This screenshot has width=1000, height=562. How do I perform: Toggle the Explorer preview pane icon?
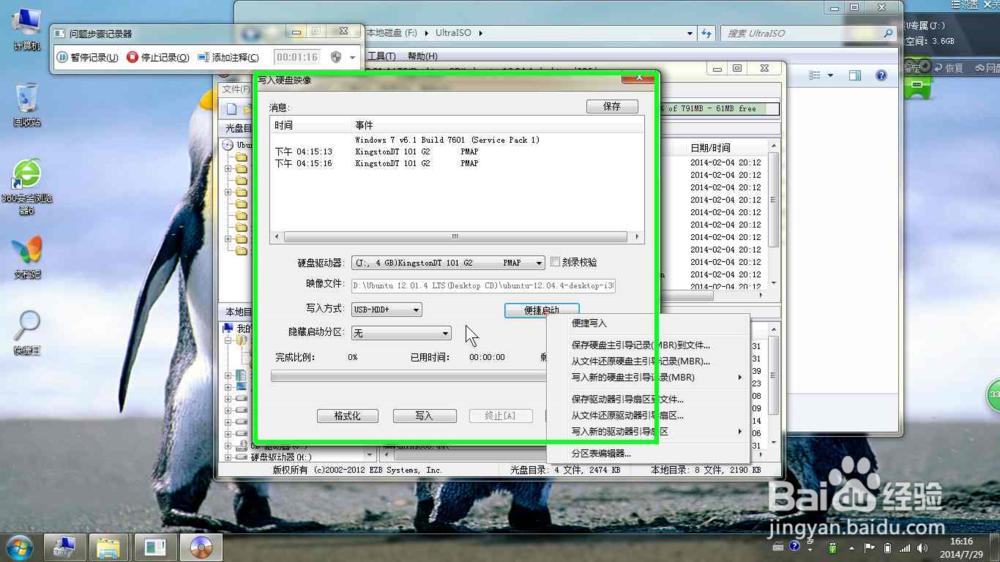[x=855, y=75]
